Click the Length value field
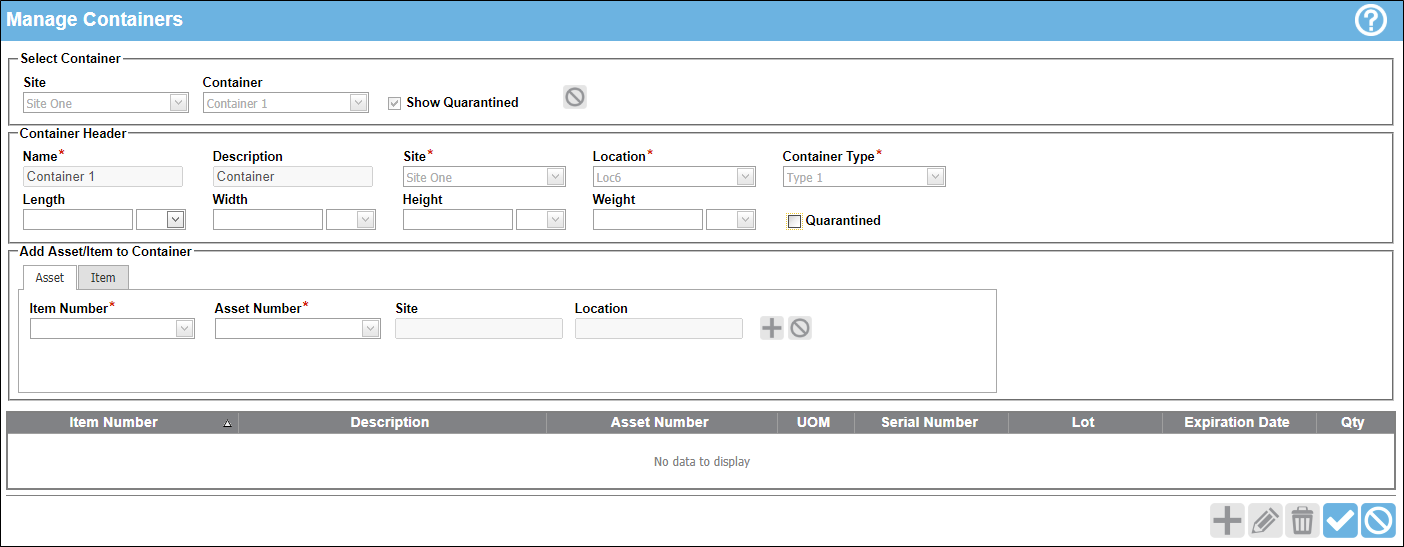 [78, 220]
